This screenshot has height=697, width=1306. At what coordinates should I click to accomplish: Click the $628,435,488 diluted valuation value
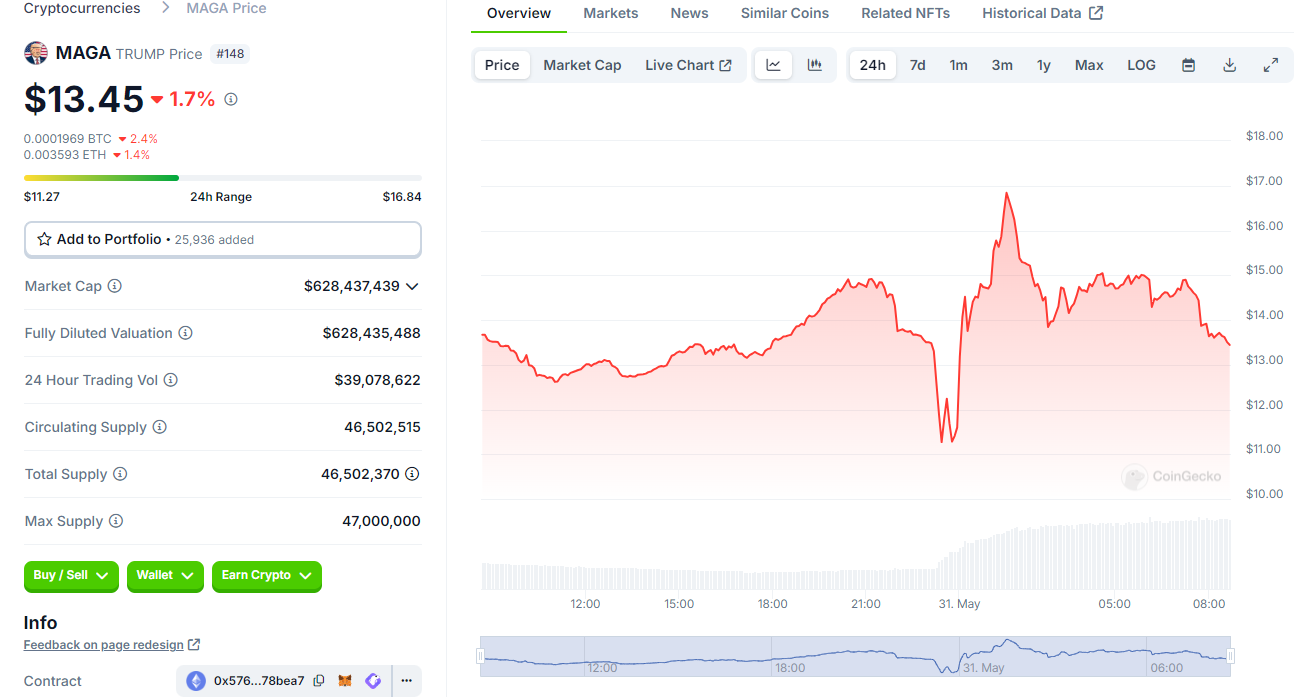372,333
